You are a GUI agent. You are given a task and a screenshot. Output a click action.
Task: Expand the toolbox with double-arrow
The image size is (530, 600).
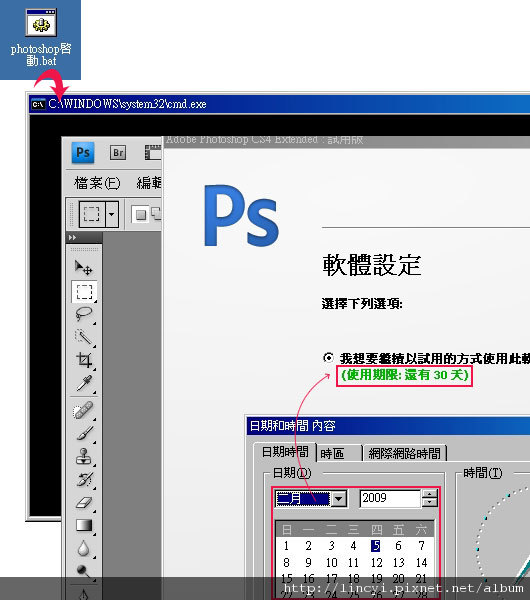coord(72,238)
